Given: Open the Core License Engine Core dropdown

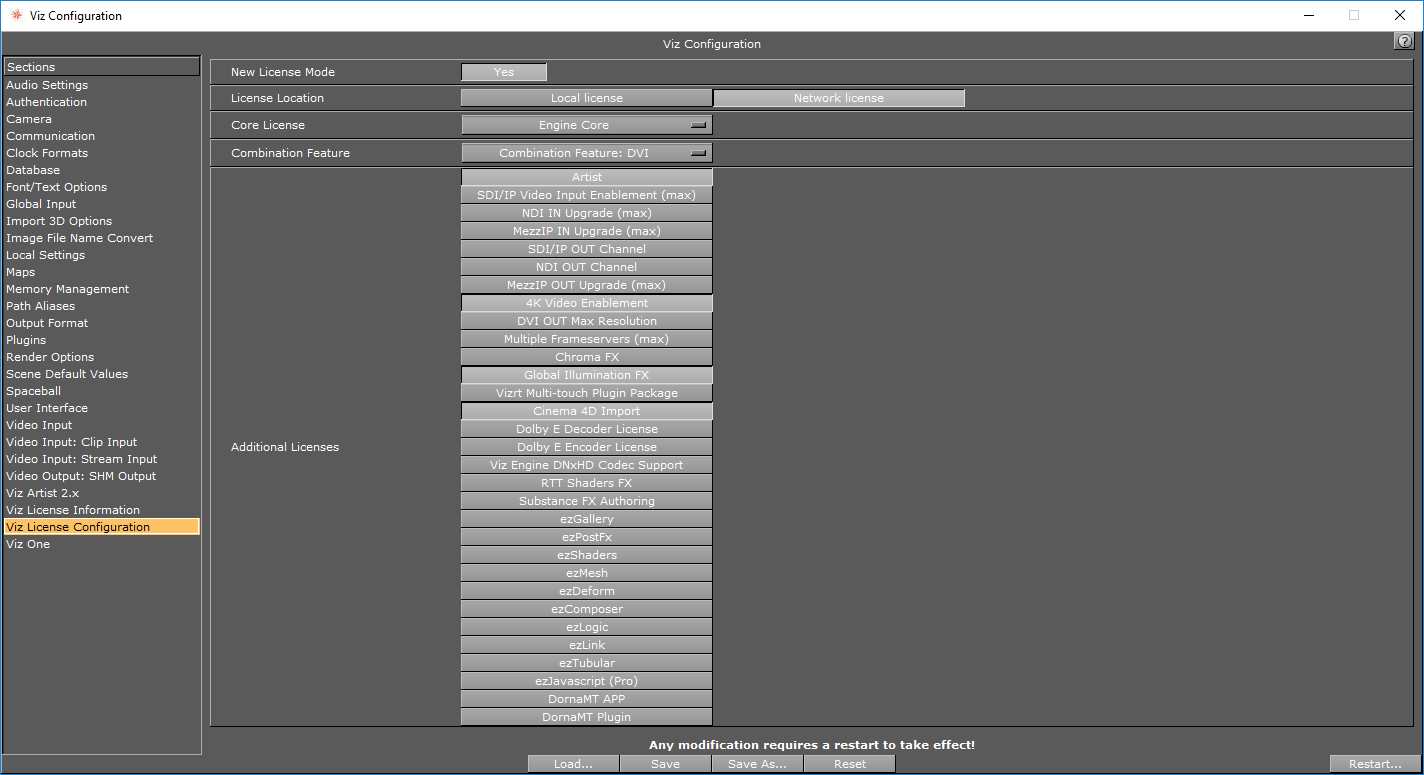Looking at the screenshot, I should coord(587,125).
